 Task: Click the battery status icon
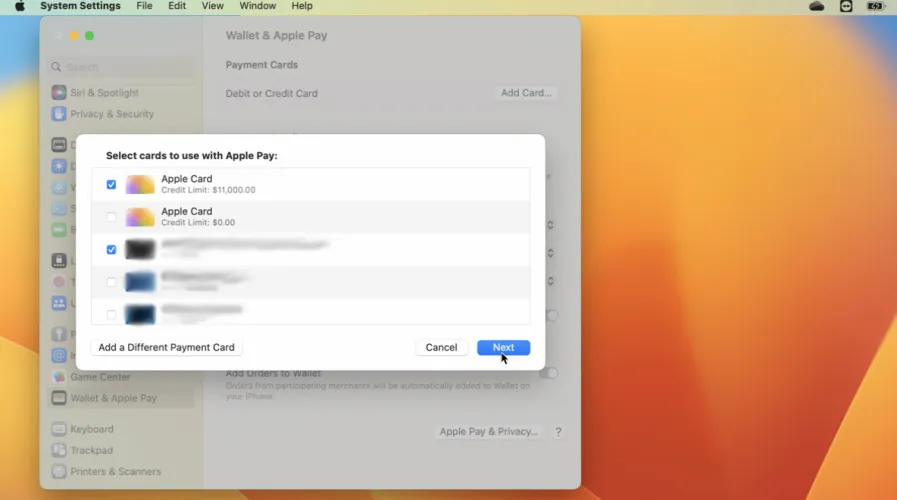tap(876, 6)
